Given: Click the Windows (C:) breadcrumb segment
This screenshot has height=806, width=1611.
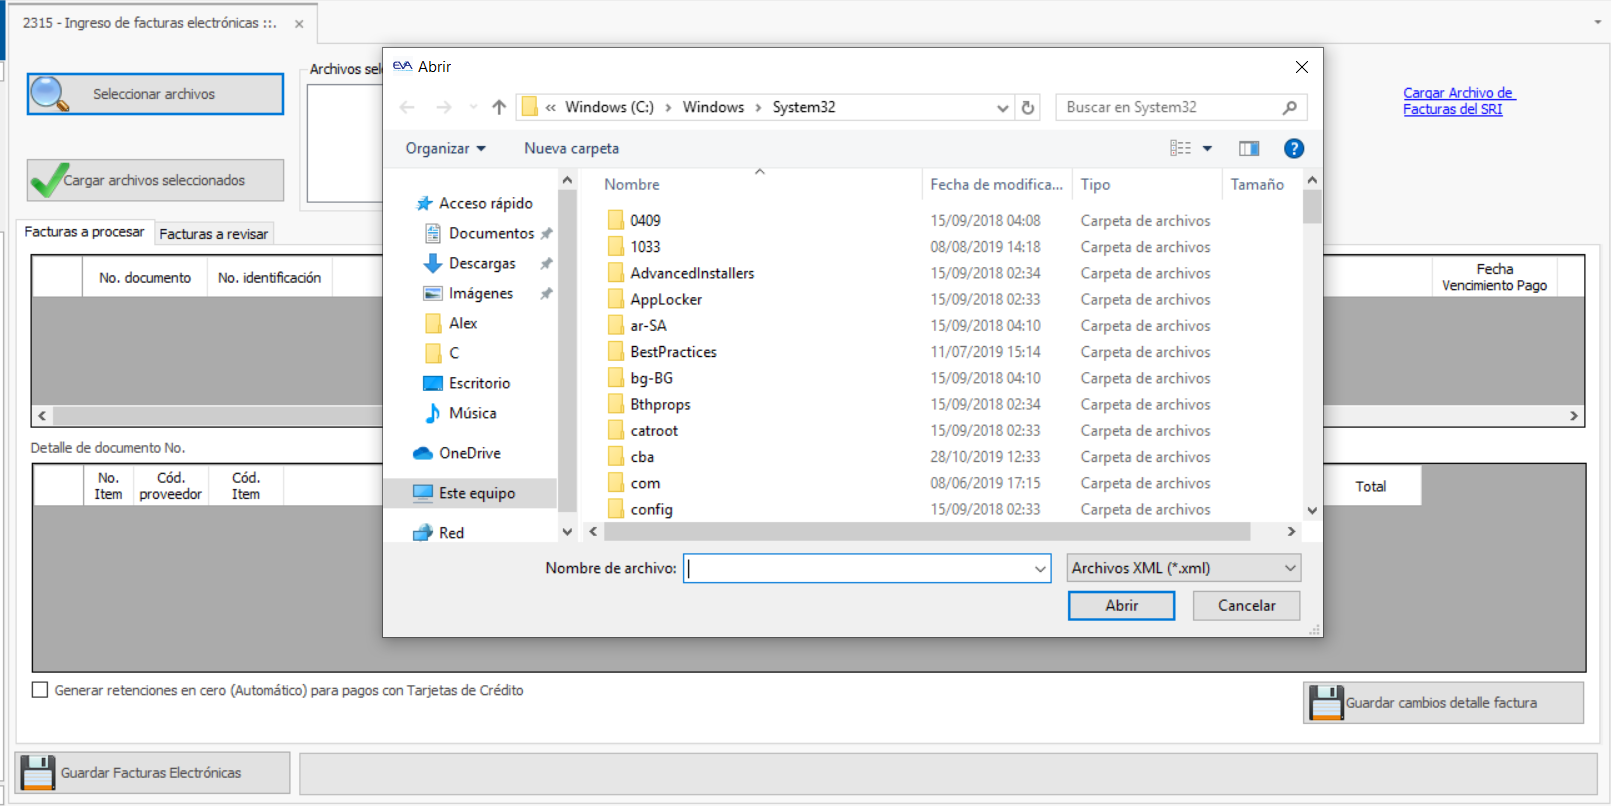Looking at the screenshot, I should tap(609, 107).
